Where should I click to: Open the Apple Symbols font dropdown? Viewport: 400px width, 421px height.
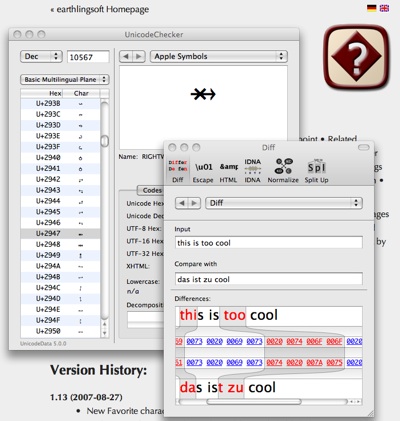(219, 56)
